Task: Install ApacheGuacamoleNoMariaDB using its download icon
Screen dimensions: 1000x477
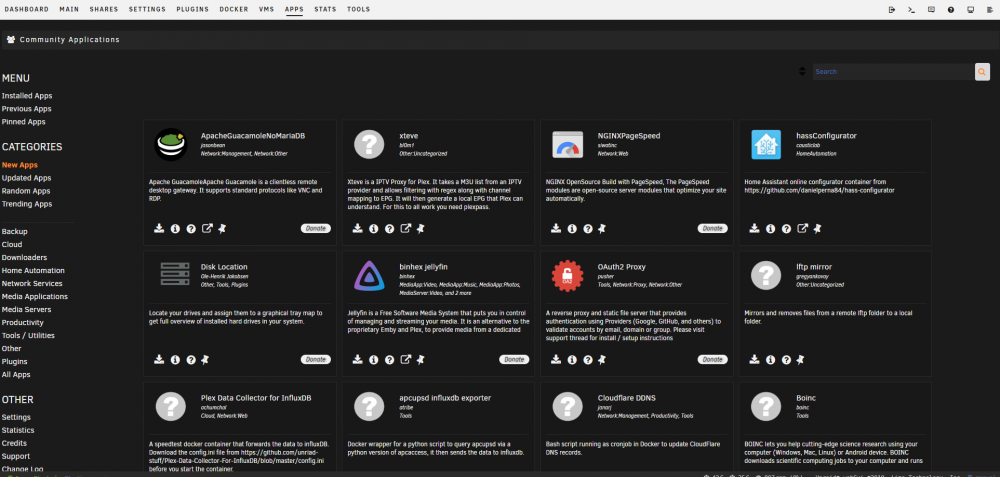Action: click(x=159, y=228)
